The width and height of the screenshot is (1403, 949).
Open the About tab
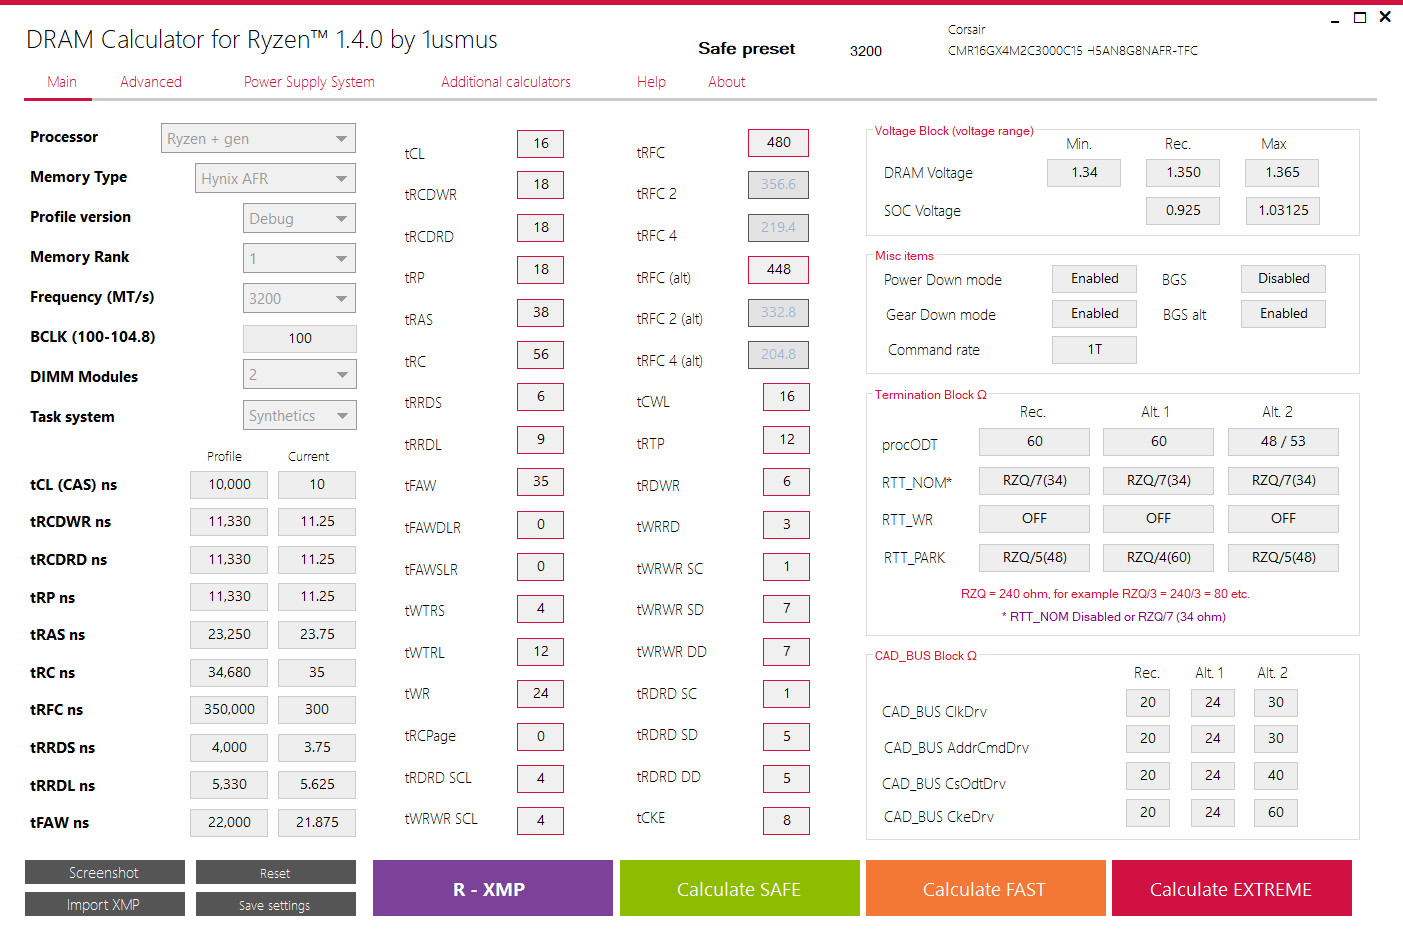pos(727,82)
